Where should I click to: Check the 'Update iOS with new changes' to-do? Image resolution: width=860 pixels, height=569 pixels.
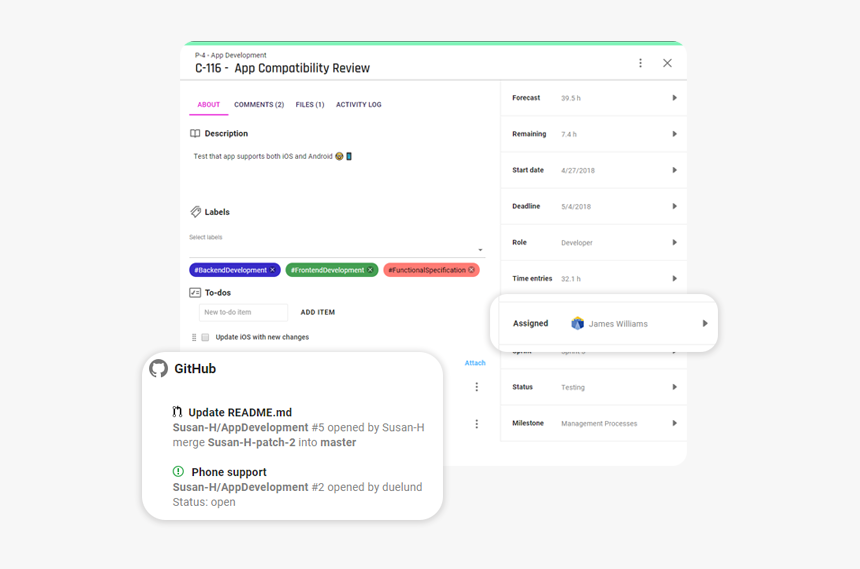(x=205, y=338)
